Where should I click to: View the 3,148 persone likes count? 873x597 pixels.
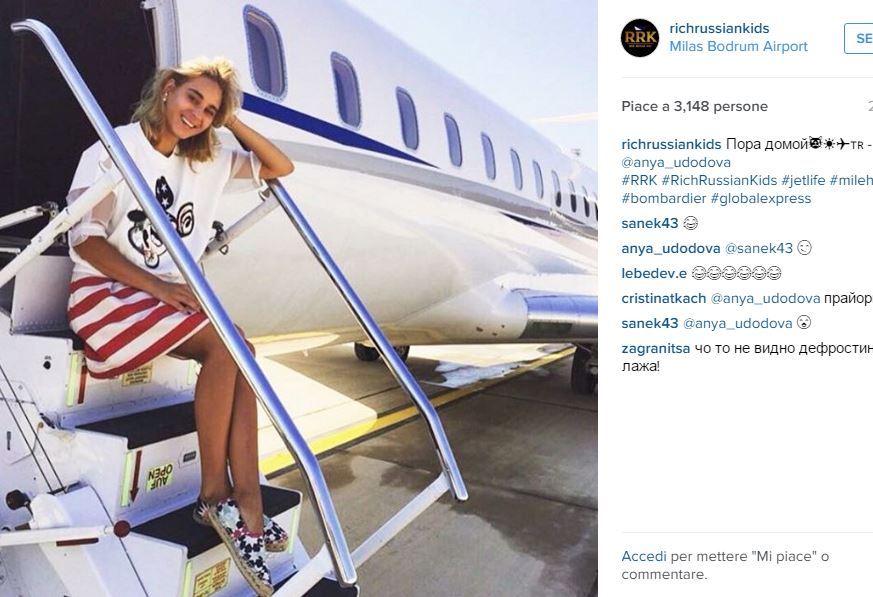[x=720, y=106]
